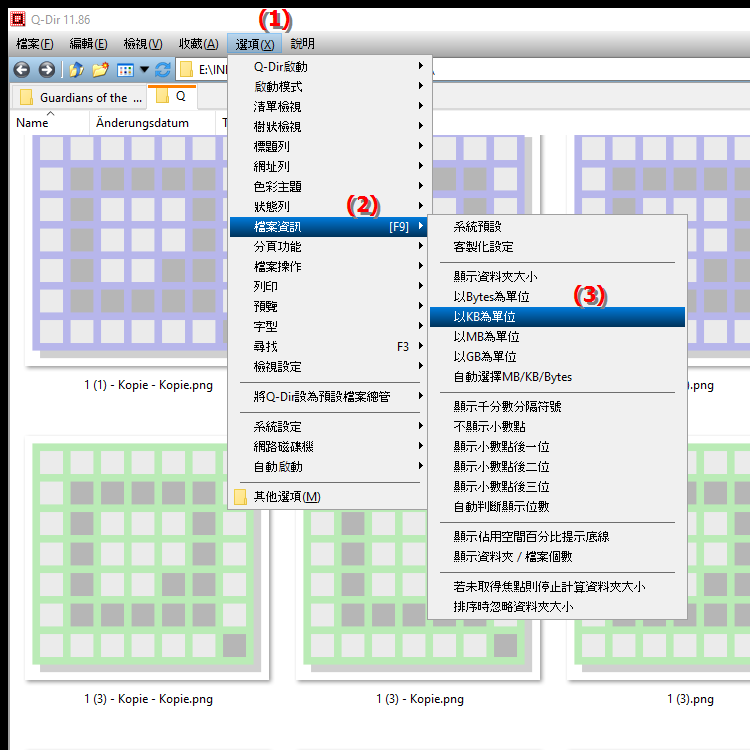Click the new folder icon in toolbar
Image resolution: width=750 pixels, height=750 pixels.
tap(100, 70)
